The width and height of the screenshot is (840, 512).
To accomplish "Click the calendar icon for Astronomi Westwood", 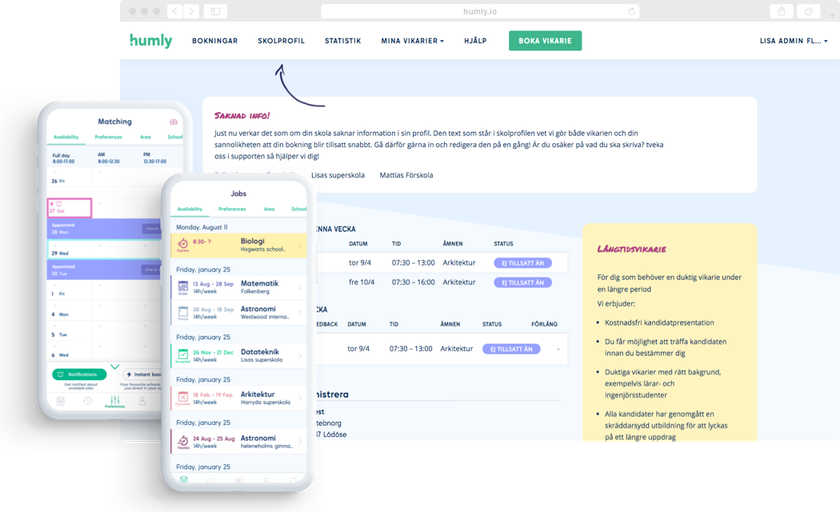I will [183, 313].
